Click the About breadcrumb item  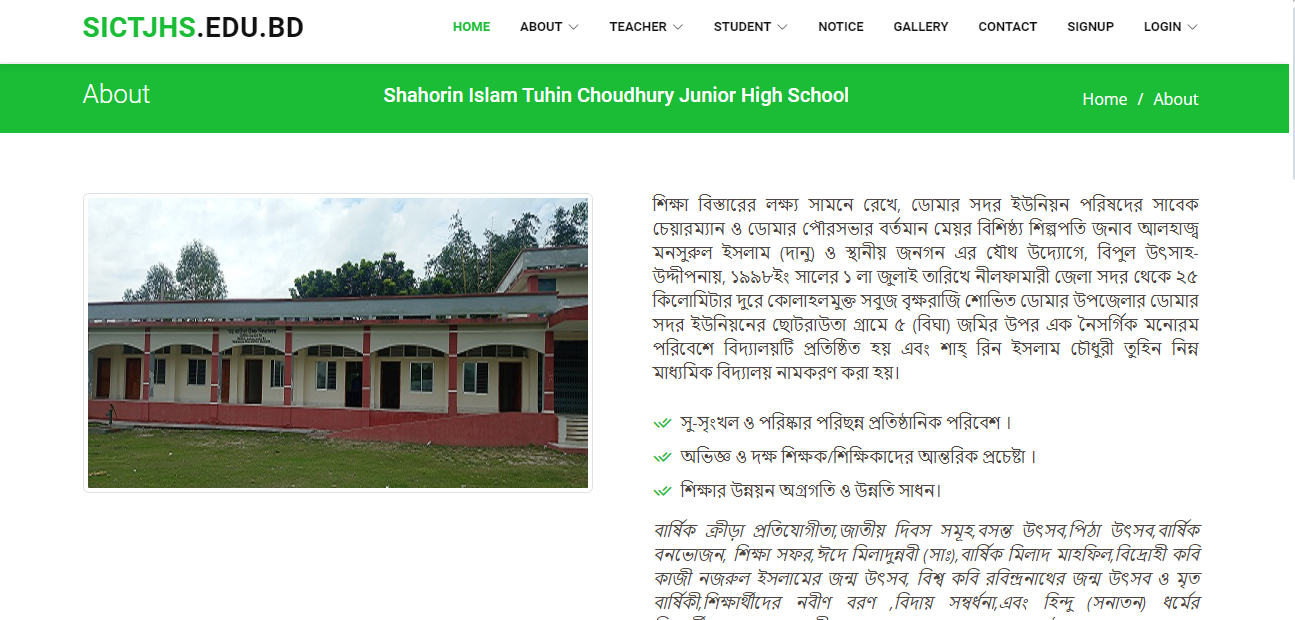click(x=1175, y=99)
